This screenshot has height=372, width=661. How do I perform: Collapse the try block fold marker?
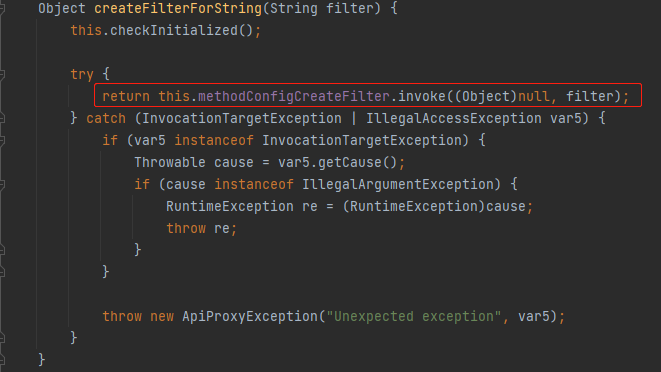pyautogui.click(x=2, y=75)
